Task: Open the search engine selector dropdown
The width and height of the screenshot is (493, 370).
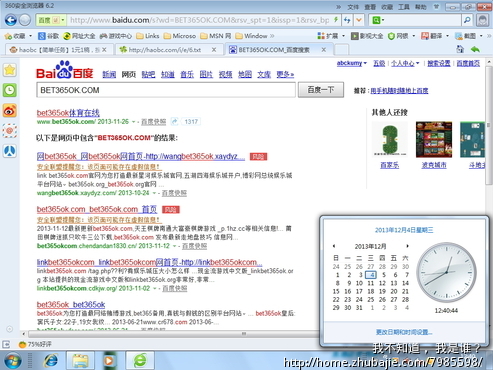Action: pyautogui.click(x=378, y=20)
